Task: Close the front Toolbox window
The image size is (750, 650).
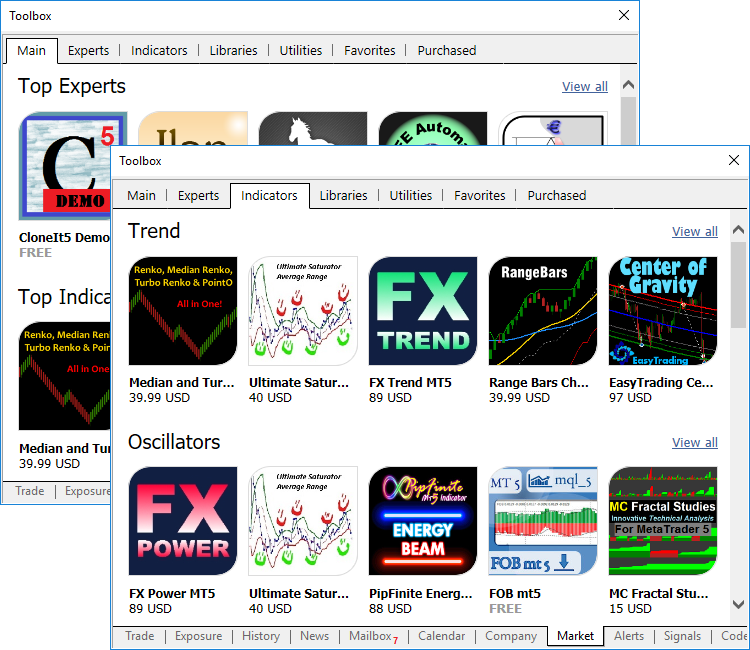Action: (734, 160)
